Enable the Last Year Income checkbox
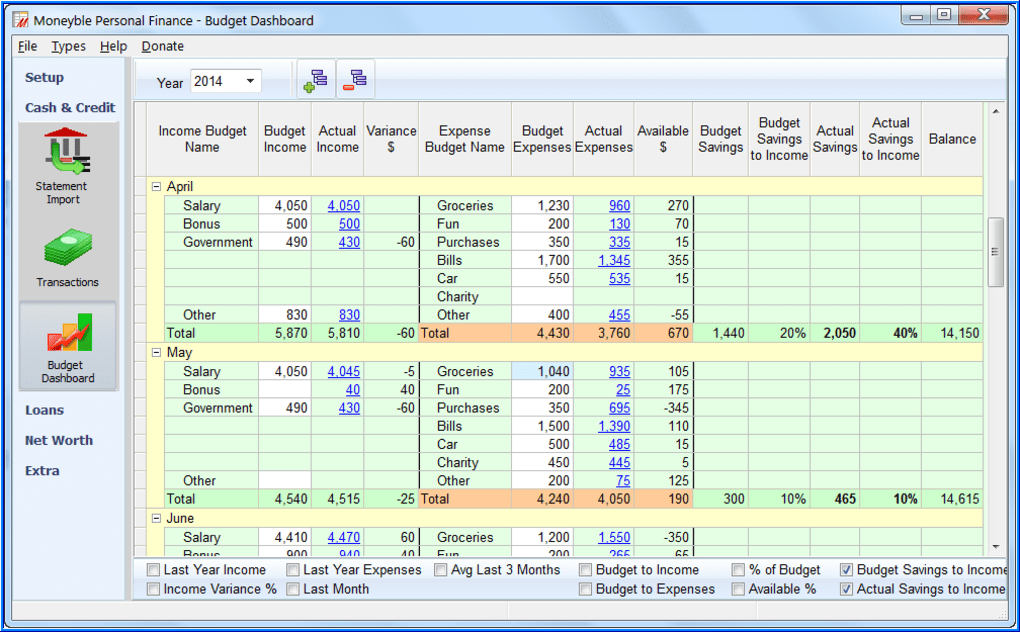This screenshot has width=1020, height=632. click(153, 570)
